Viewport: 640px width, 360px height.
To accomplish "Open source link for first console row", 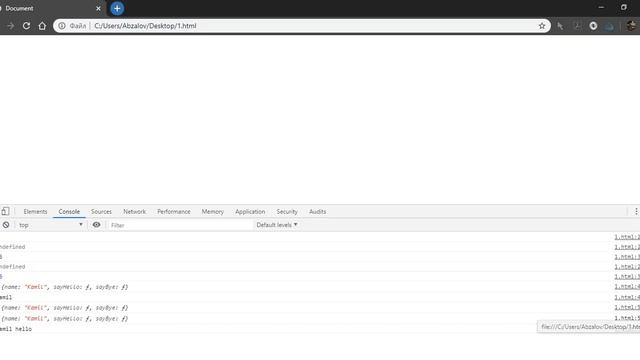I will [x=627, y=237].
